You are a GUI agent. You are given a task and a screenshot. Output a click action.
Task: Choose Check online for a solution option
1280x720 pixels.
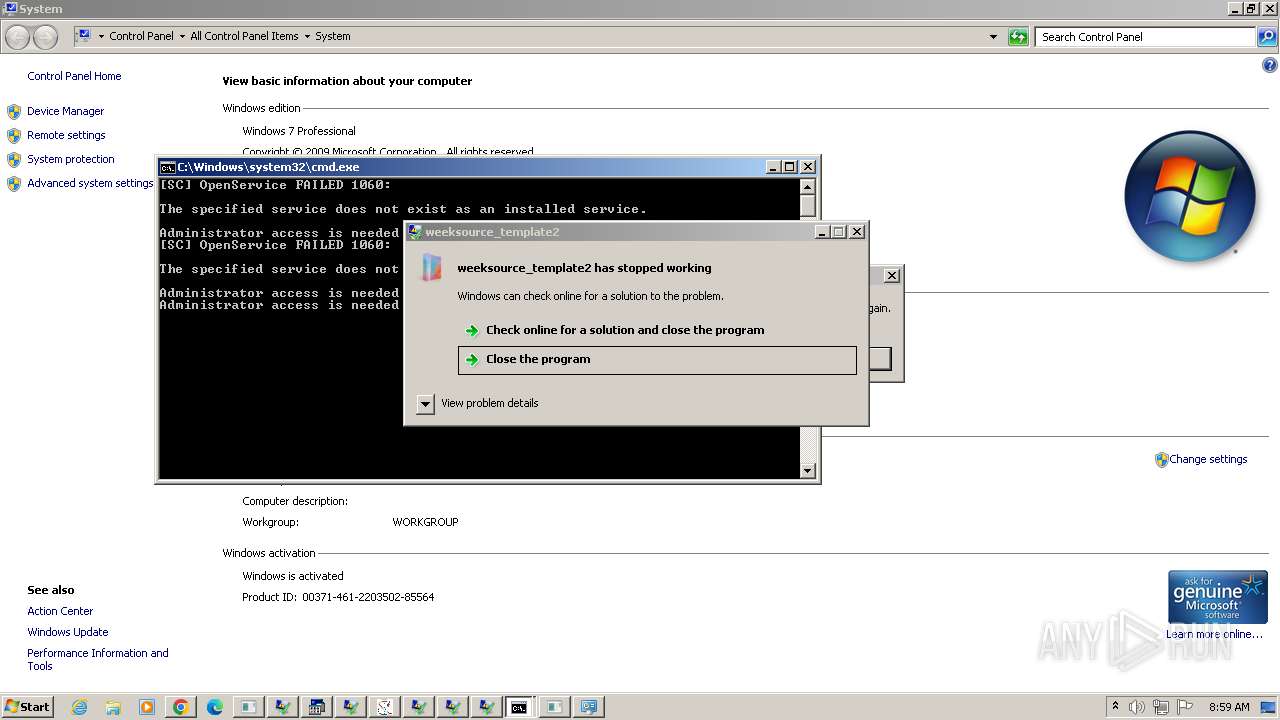(657, 330)
